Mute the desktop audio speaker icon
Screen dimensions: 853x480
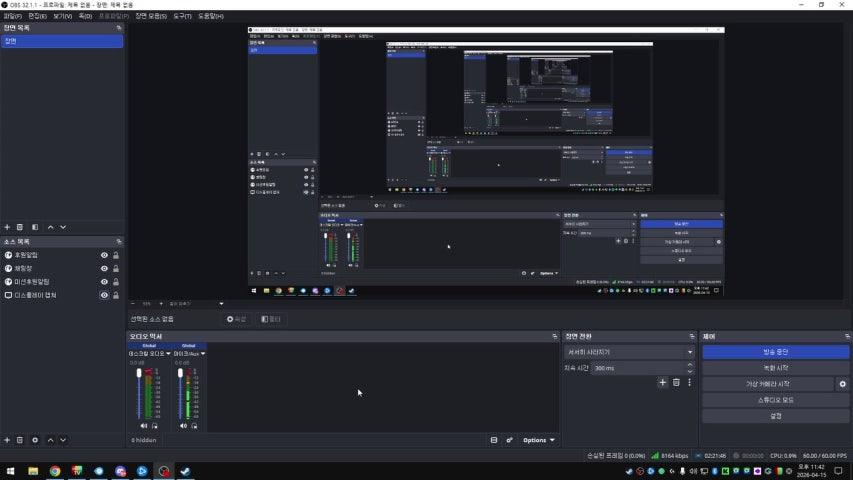[x=143, y=426]
